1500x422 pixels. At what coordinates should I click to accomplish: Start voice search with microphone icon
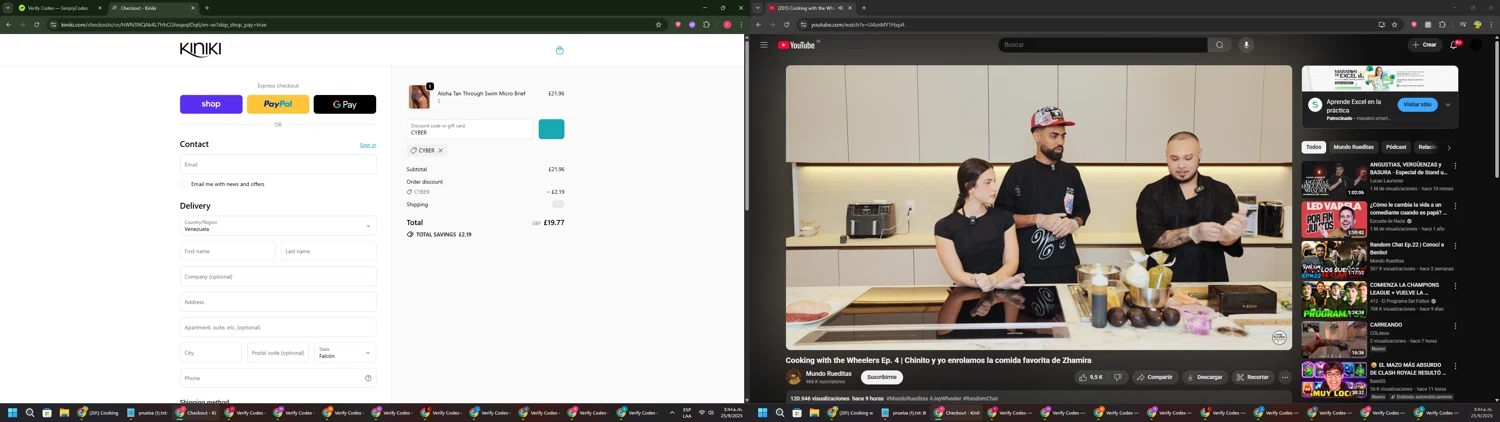[1246, 45]
